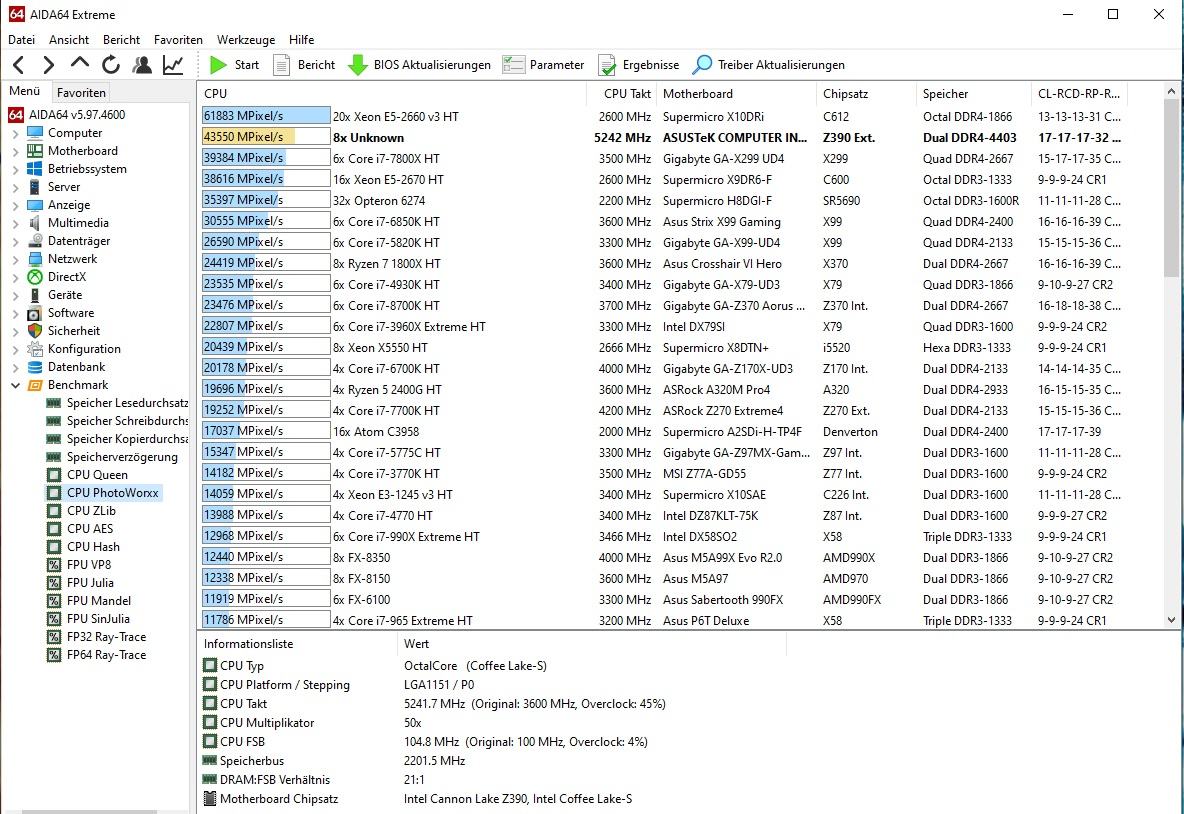Click the Datenbank database icon
Image resolution: width=1184 pixels, height=814 pixels.
tap(35, 367)
